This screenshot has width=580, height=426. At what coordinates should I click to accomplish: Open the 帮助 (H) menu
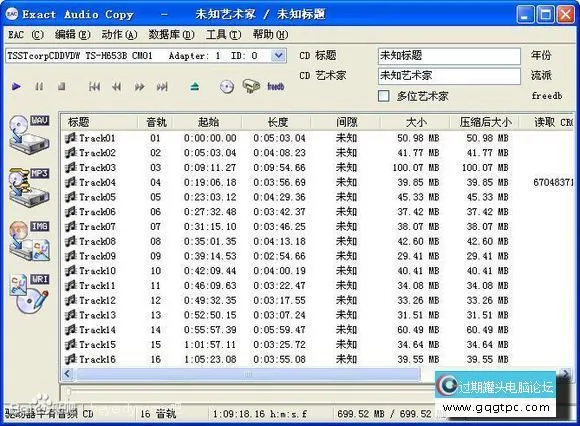pos(270,35)
